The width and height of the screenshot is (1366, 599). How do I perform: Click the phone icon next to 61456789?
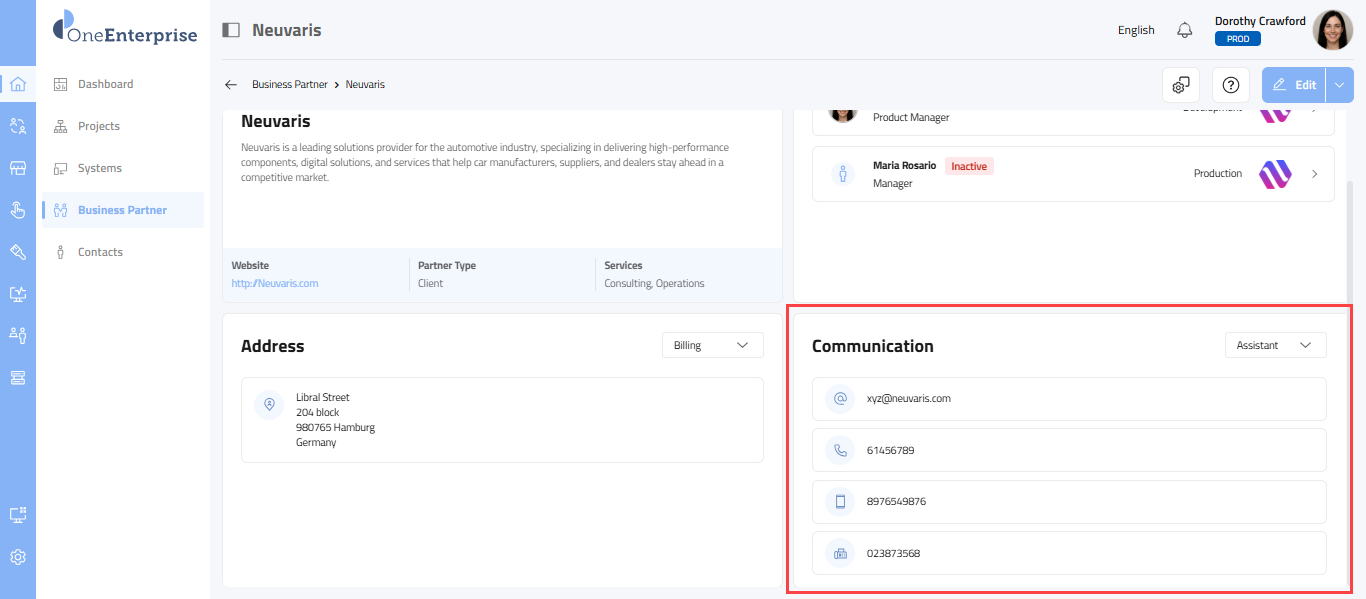(x=841, y=450)
